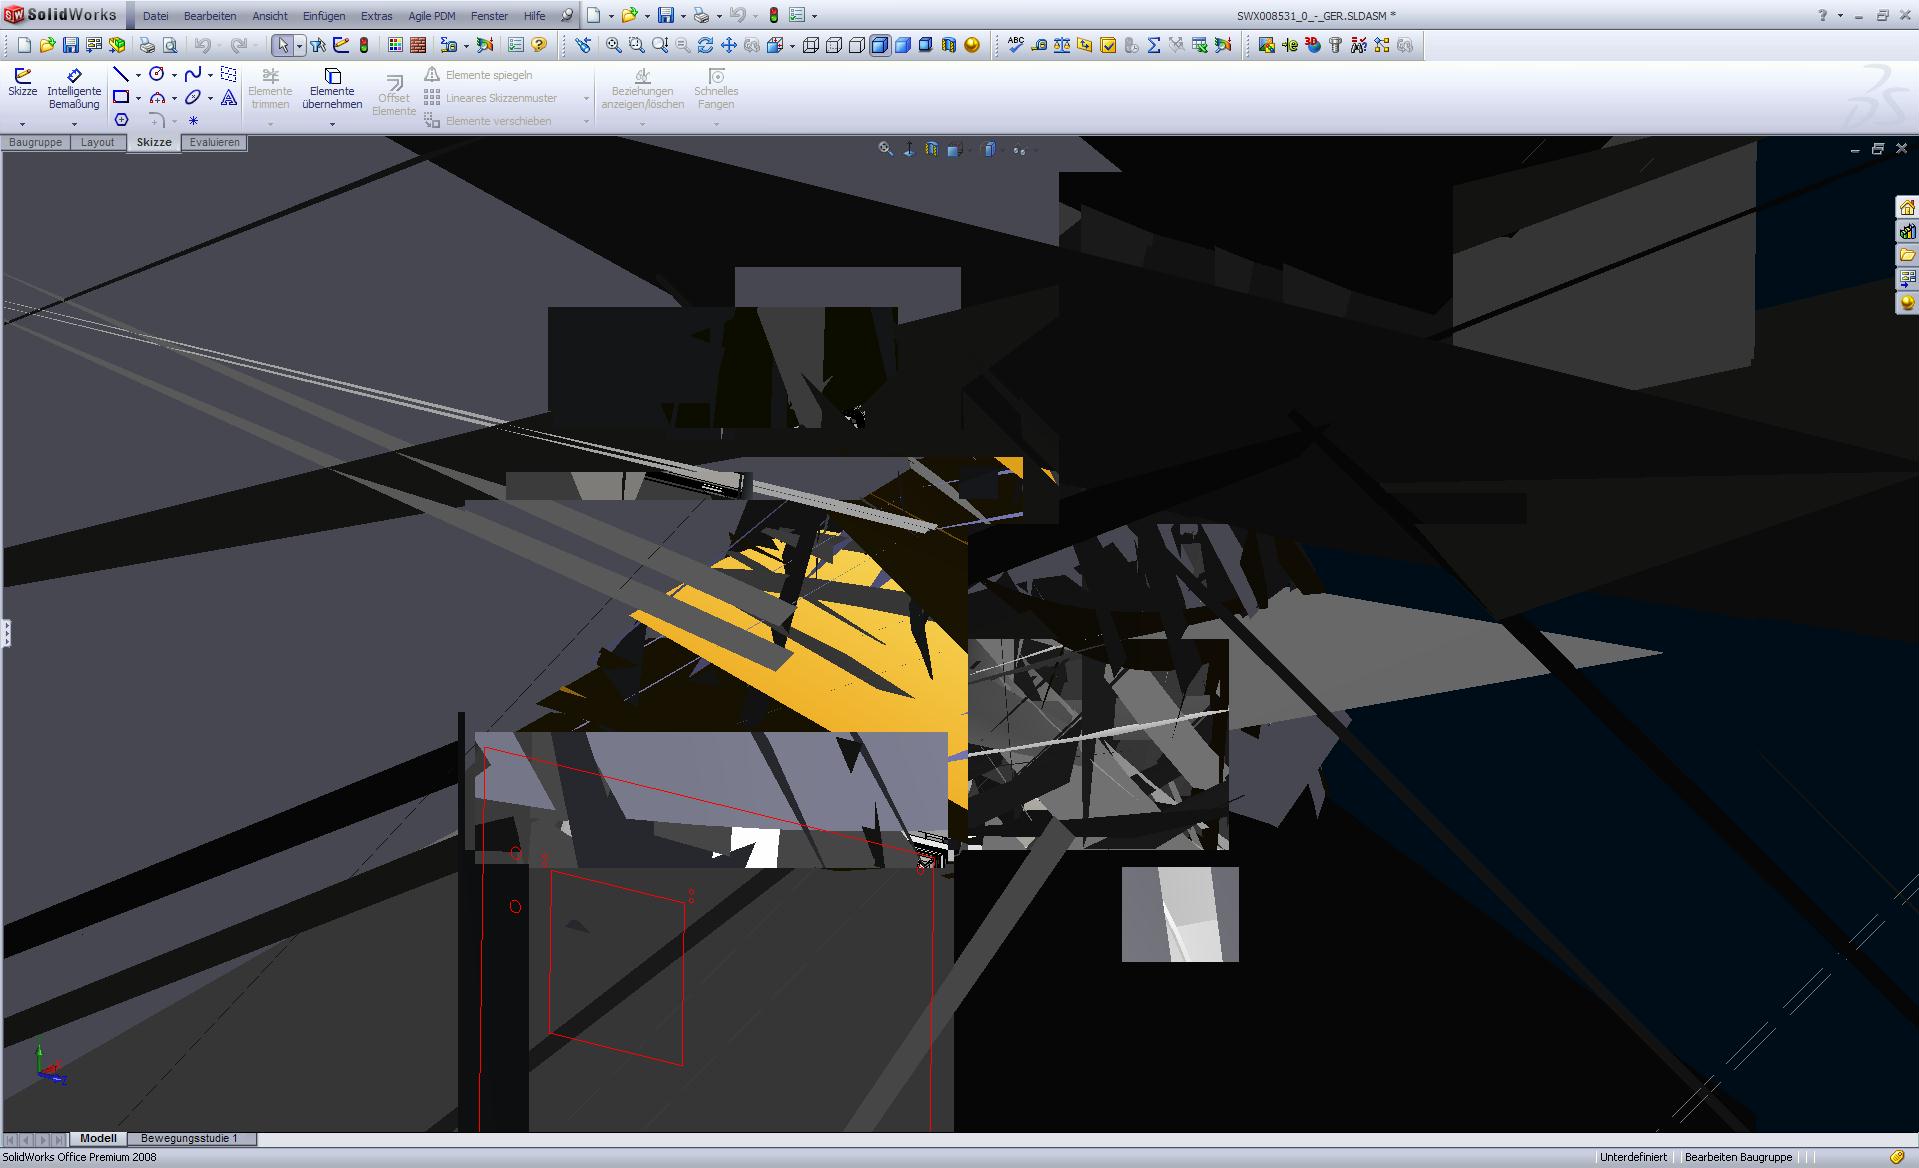1919x1168 pixels.
Task: Expand the Line tool dropdown arrow
Action: coord(138,75)
